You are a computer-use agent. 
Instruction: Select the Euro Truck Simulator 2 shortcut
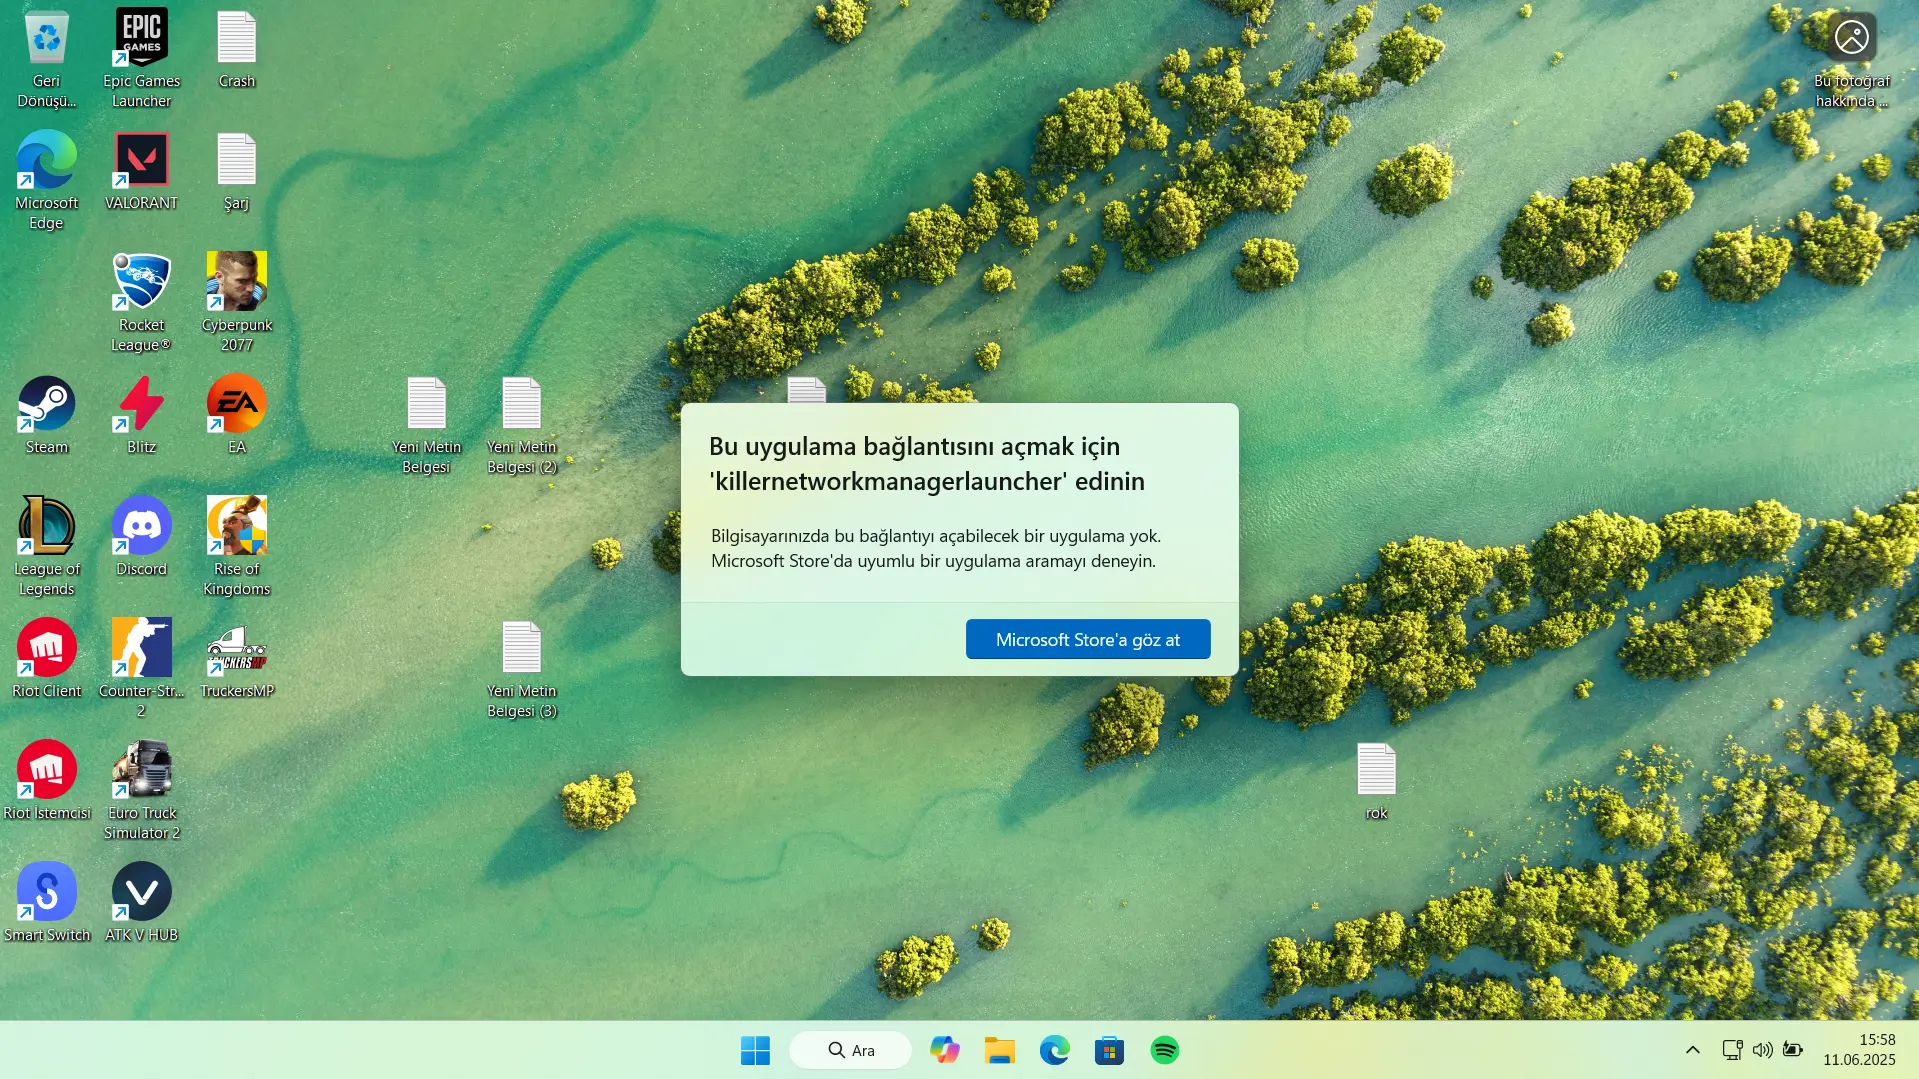coord(141,791)
